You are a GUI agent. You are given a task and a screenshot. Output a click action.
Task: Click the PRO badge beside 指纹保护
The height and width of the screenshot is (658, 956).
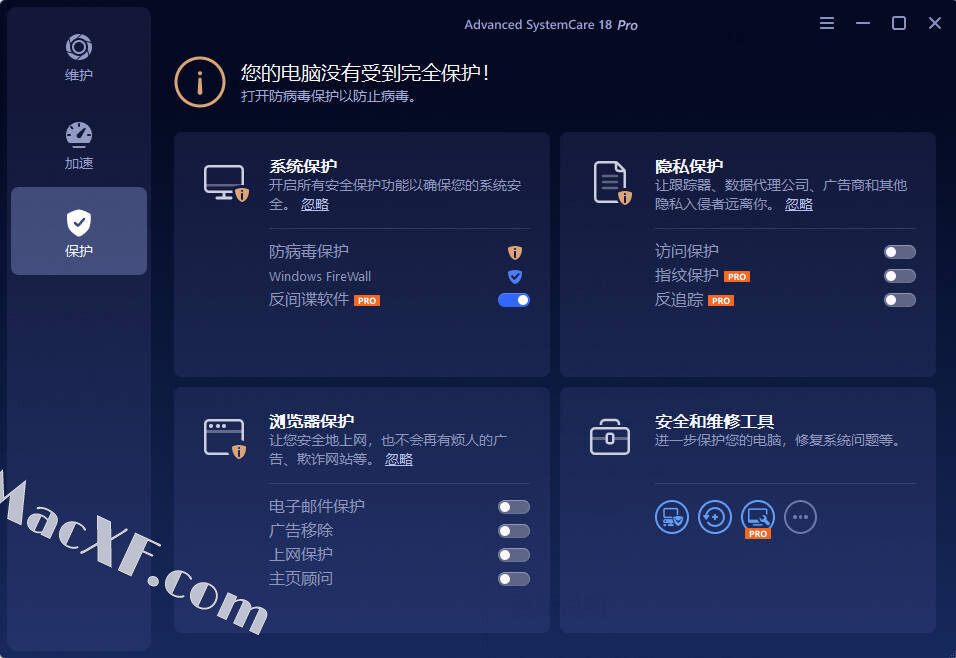click(737, 277)
